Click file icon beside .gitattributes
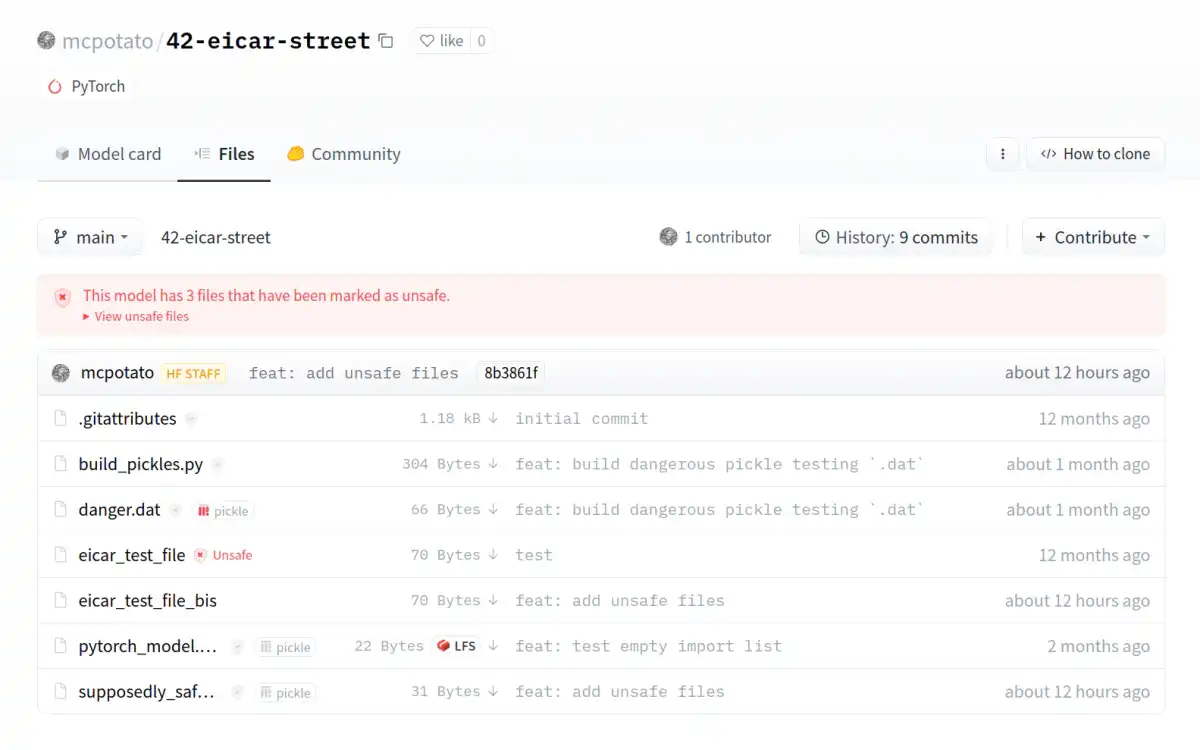1200x750 pixels. point(60,418)
